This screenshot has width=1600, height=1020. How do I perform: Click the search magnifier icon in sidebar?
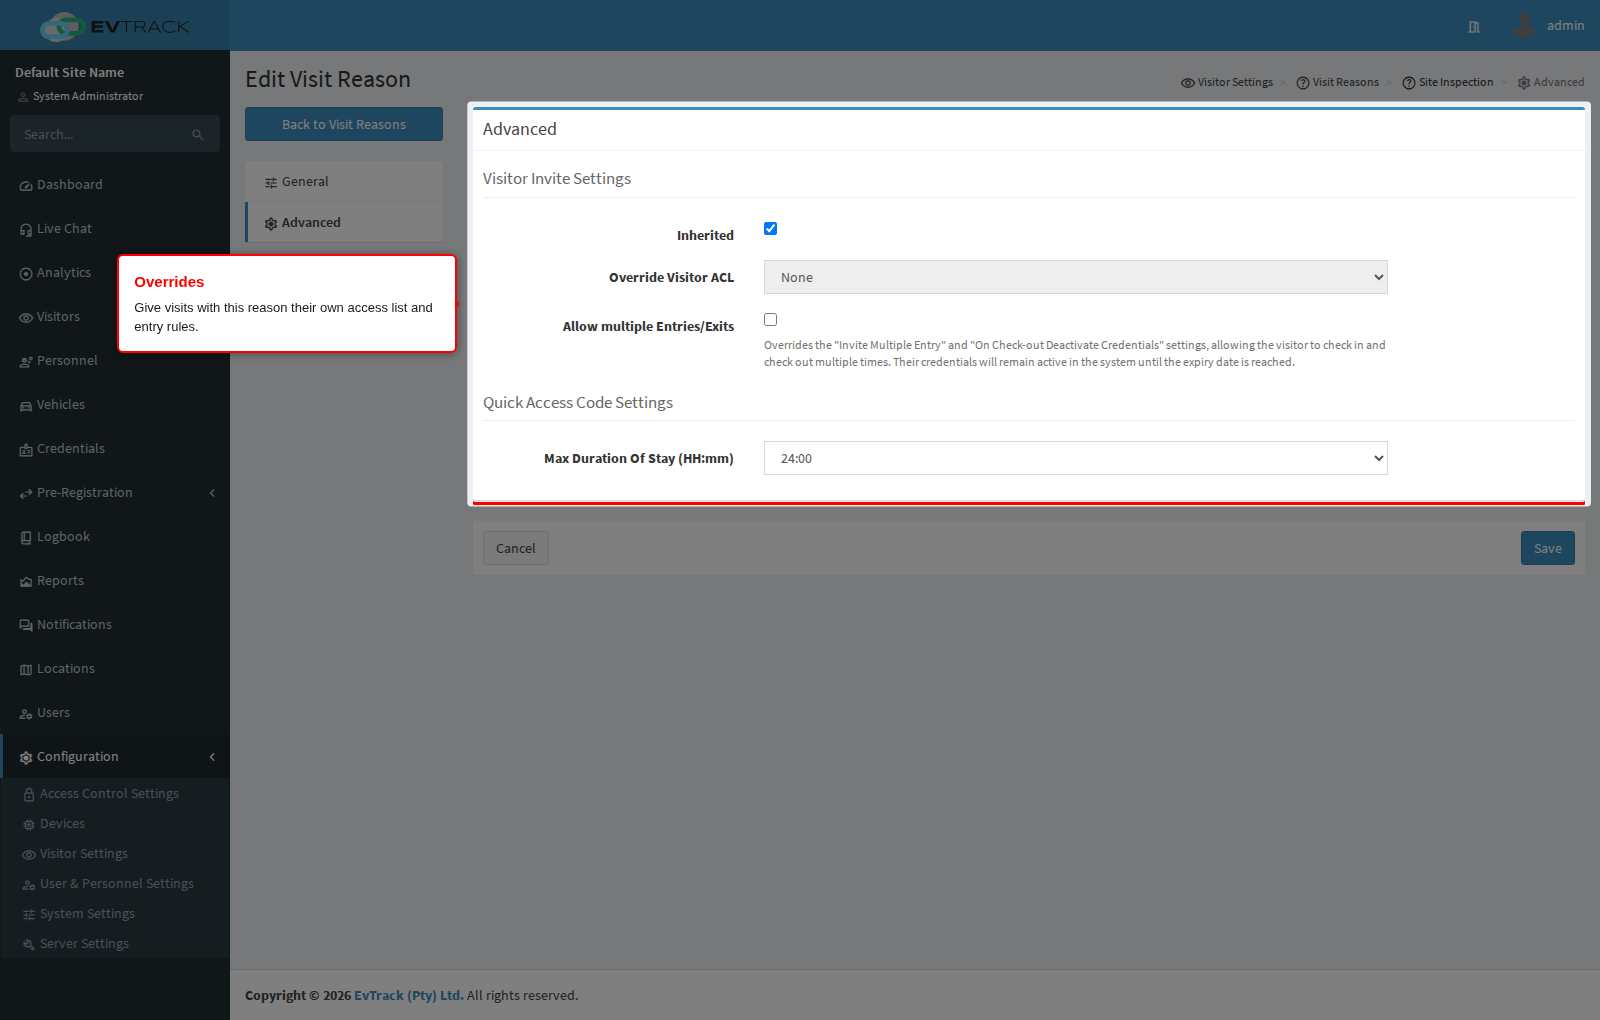click(198, 135)
